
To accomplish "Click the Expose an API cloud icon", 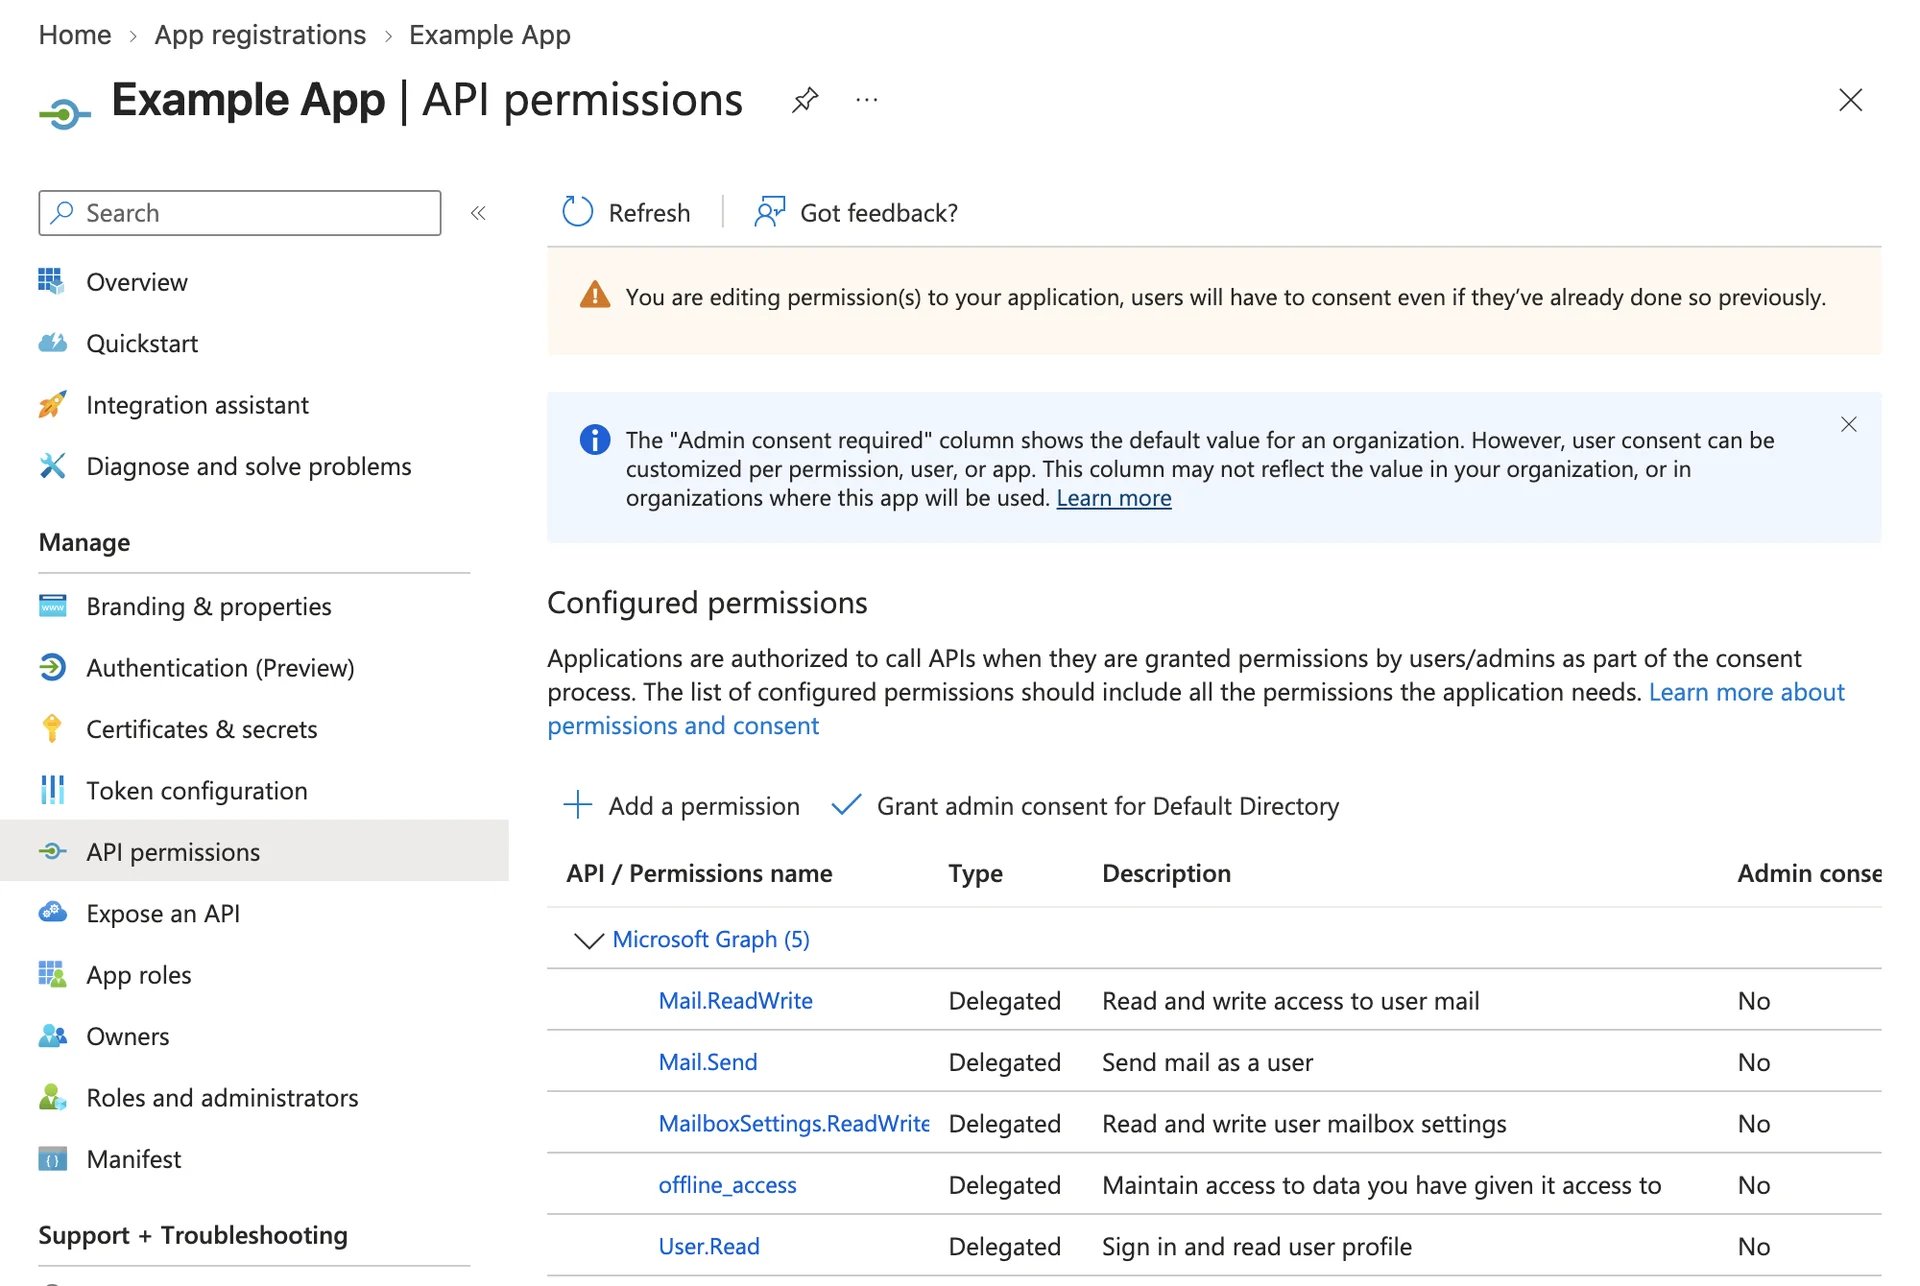I will click(52, 912).
